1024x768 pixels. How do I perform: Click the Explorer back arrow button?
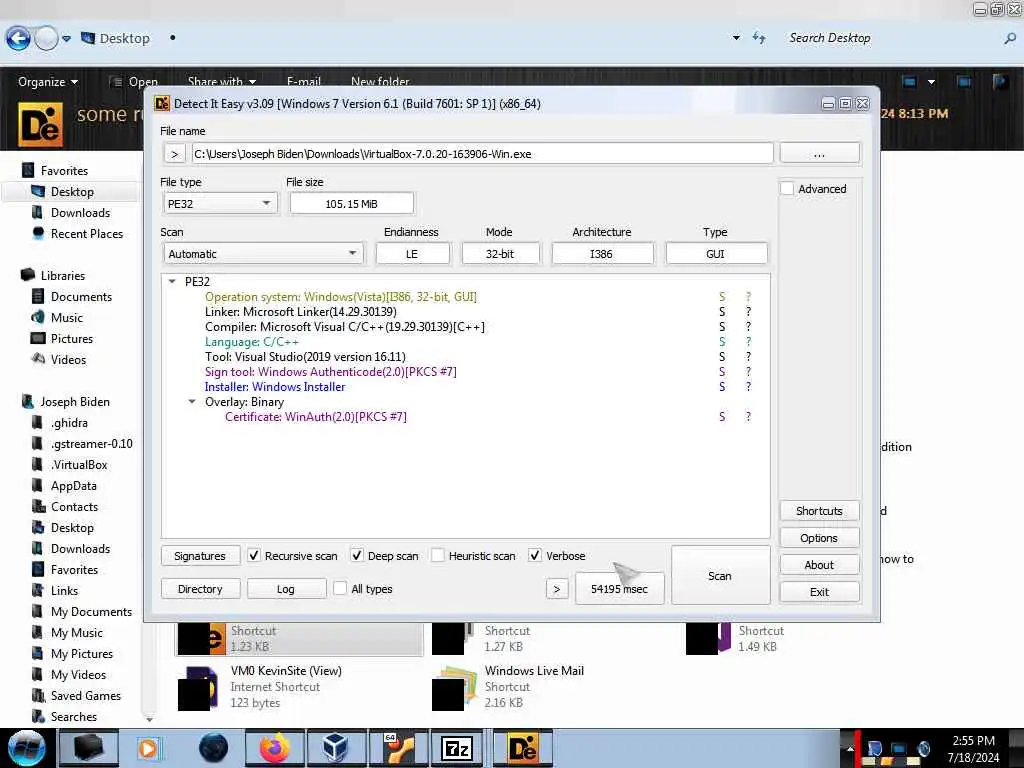click(x=18, y=39)
